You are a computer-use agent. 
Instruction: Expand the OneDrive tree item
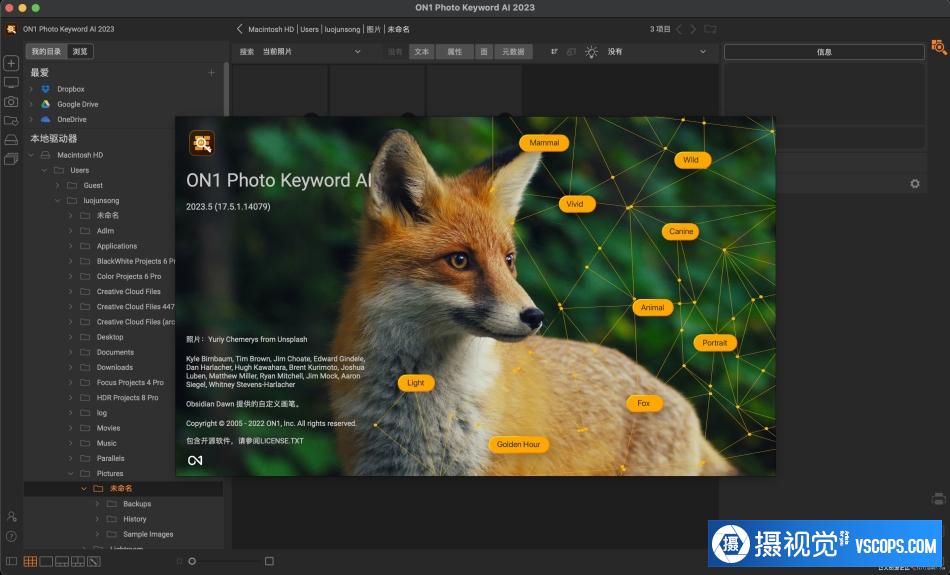[32, 119]
